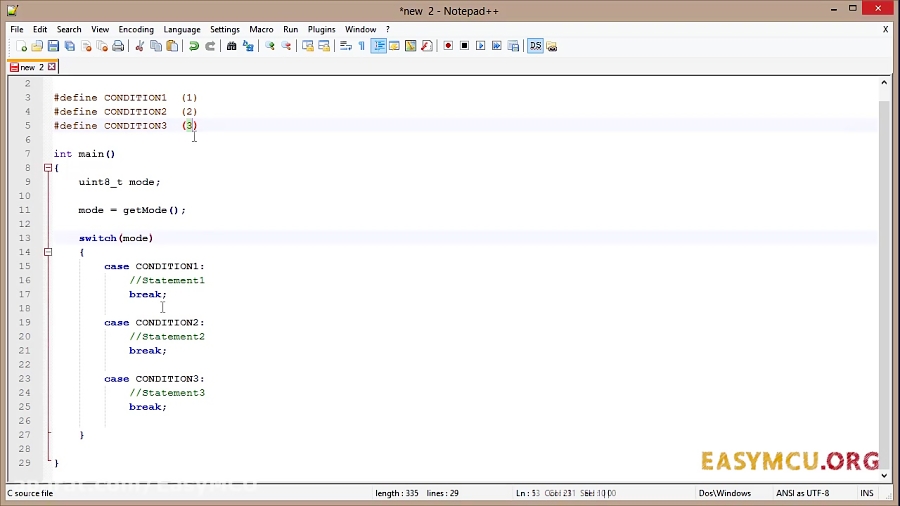Close the new 2 tab with red X
This screenshot has width=900, height=506.
[x=51, y=67]
